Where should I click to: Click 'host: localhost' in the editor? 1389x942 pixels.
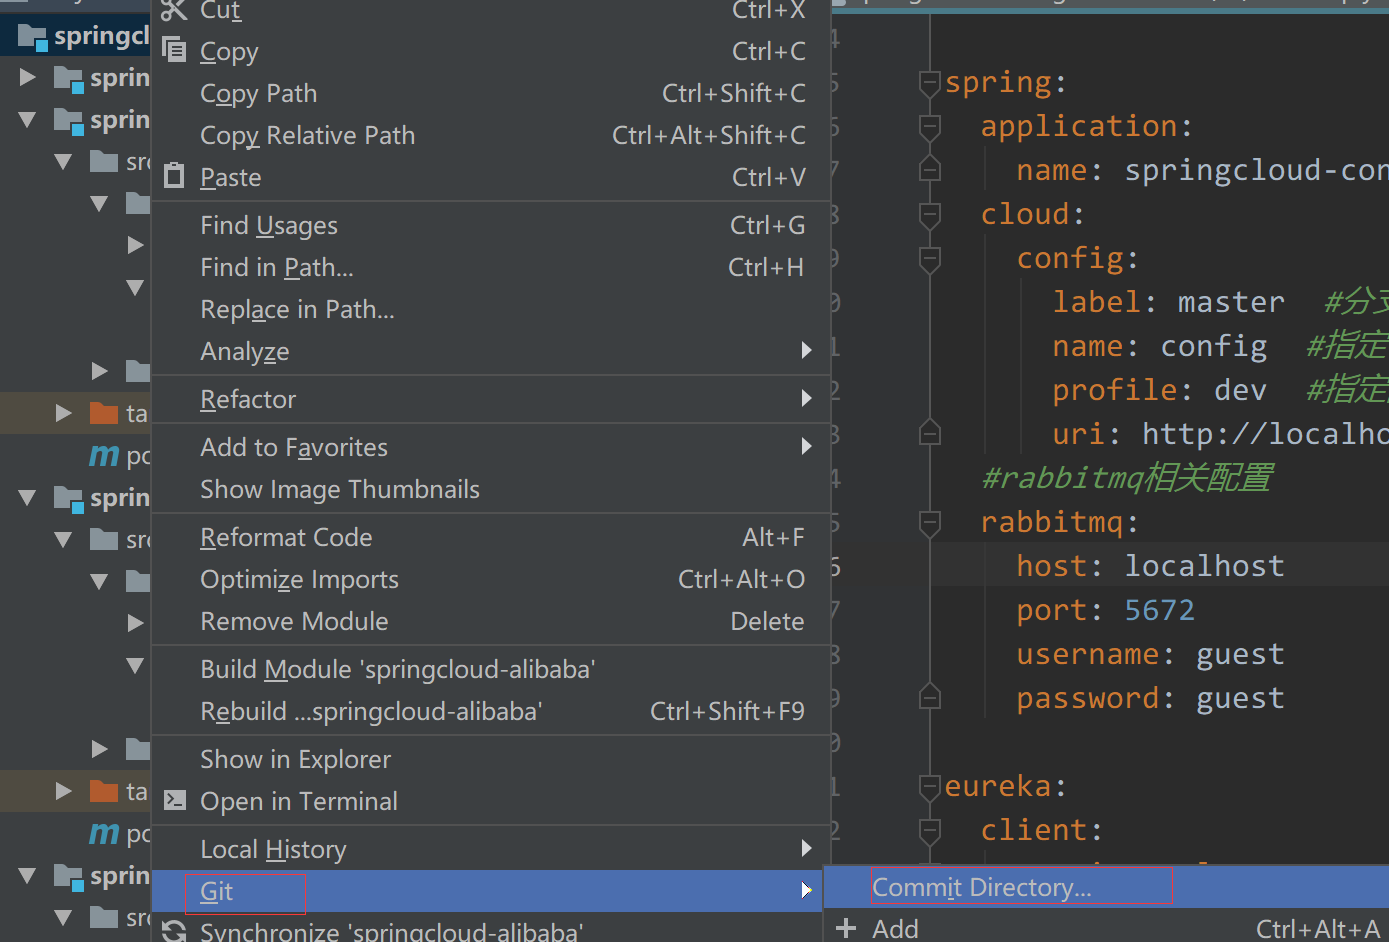point(1150,566)
